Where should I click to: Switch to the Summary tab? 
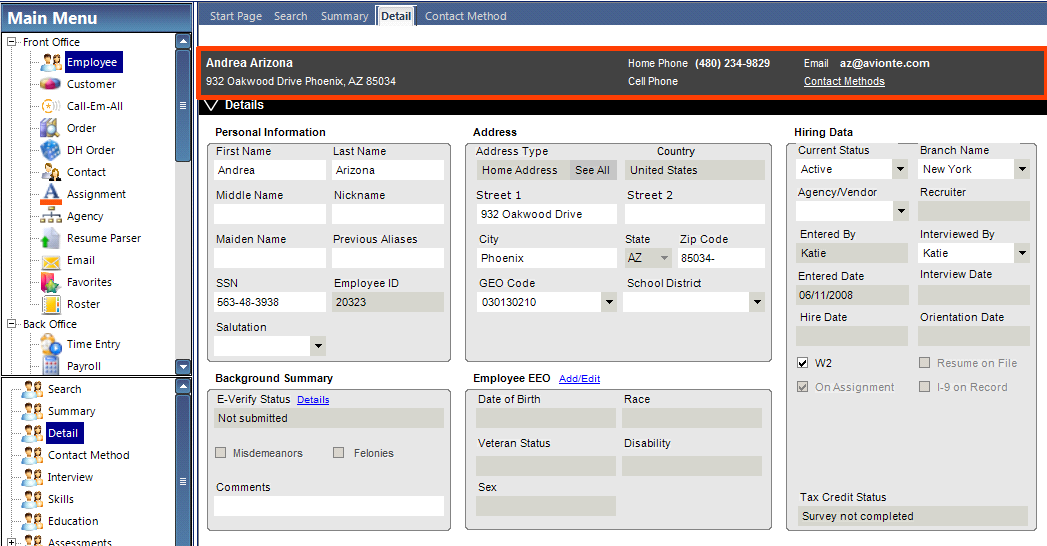coord(345,16)
